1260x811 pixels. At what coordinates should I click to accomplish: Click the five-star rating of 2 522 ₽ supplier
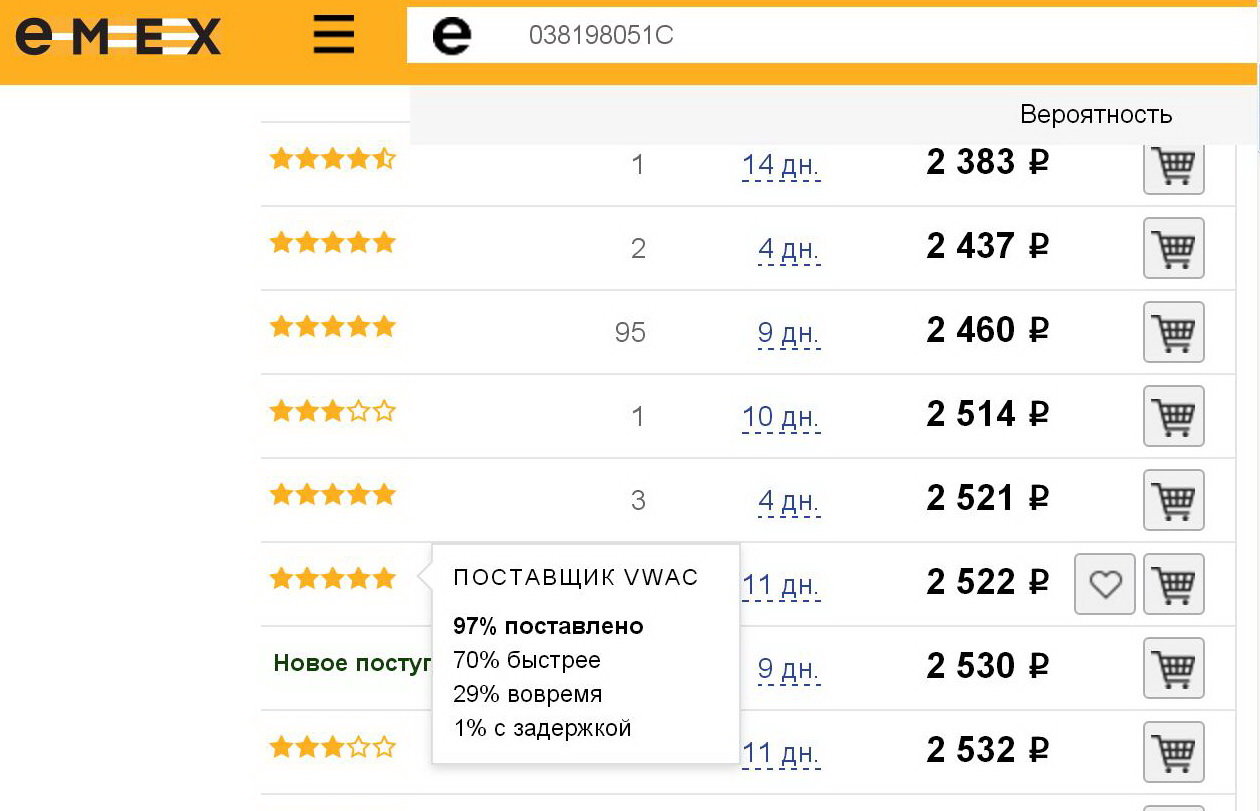333,578
